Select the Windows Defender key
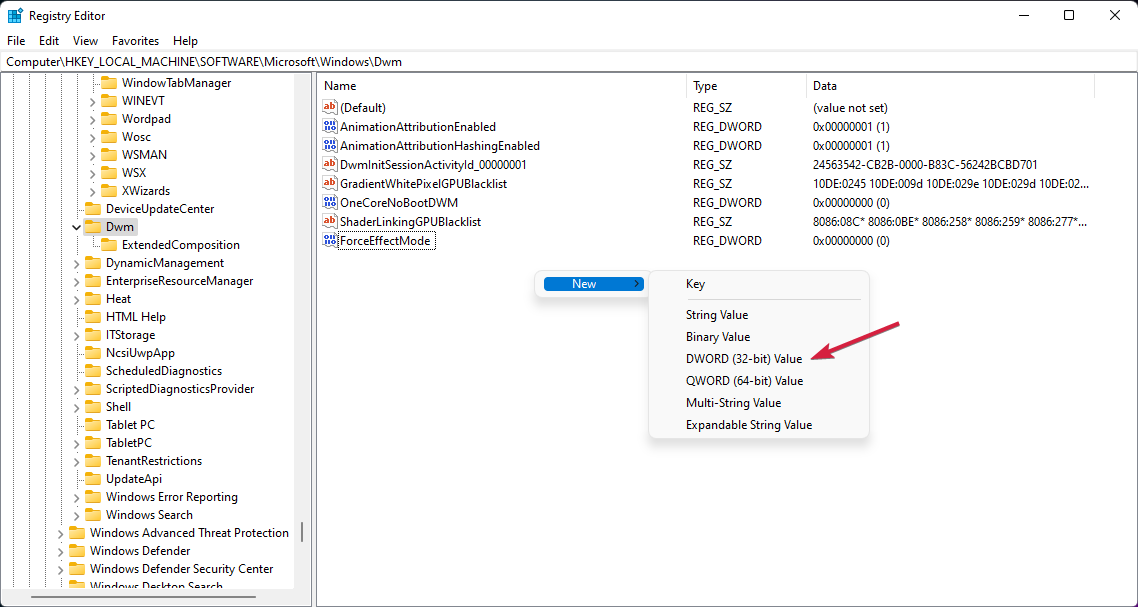 click(x=141, y=550)
